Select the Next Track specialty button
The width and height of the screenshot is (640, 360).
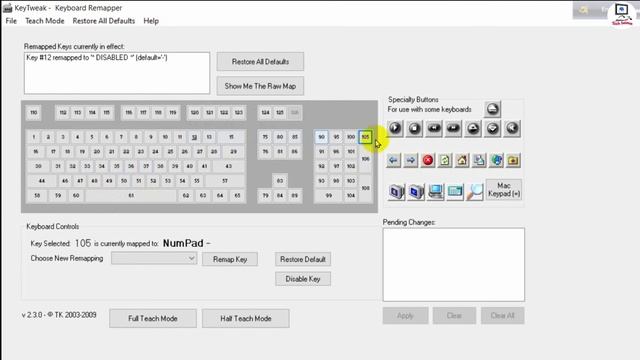click(453, 129)
